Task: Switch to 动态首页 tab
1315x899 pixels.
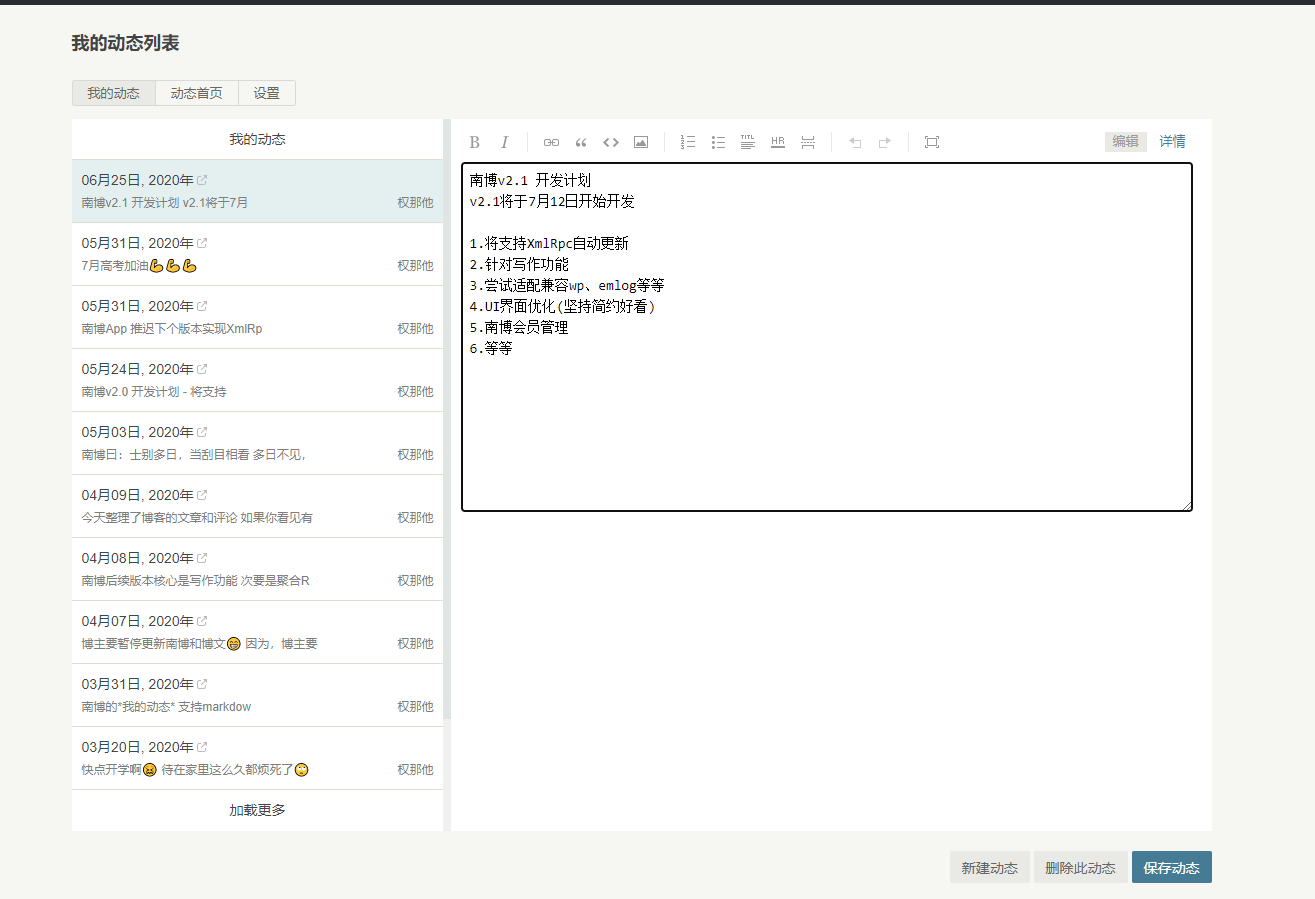Action: pos(197,93)
